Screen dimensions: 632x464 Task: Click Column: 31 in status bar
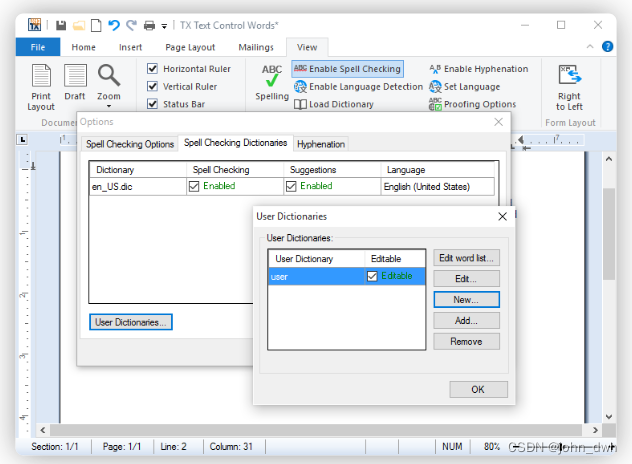[231, 447]
